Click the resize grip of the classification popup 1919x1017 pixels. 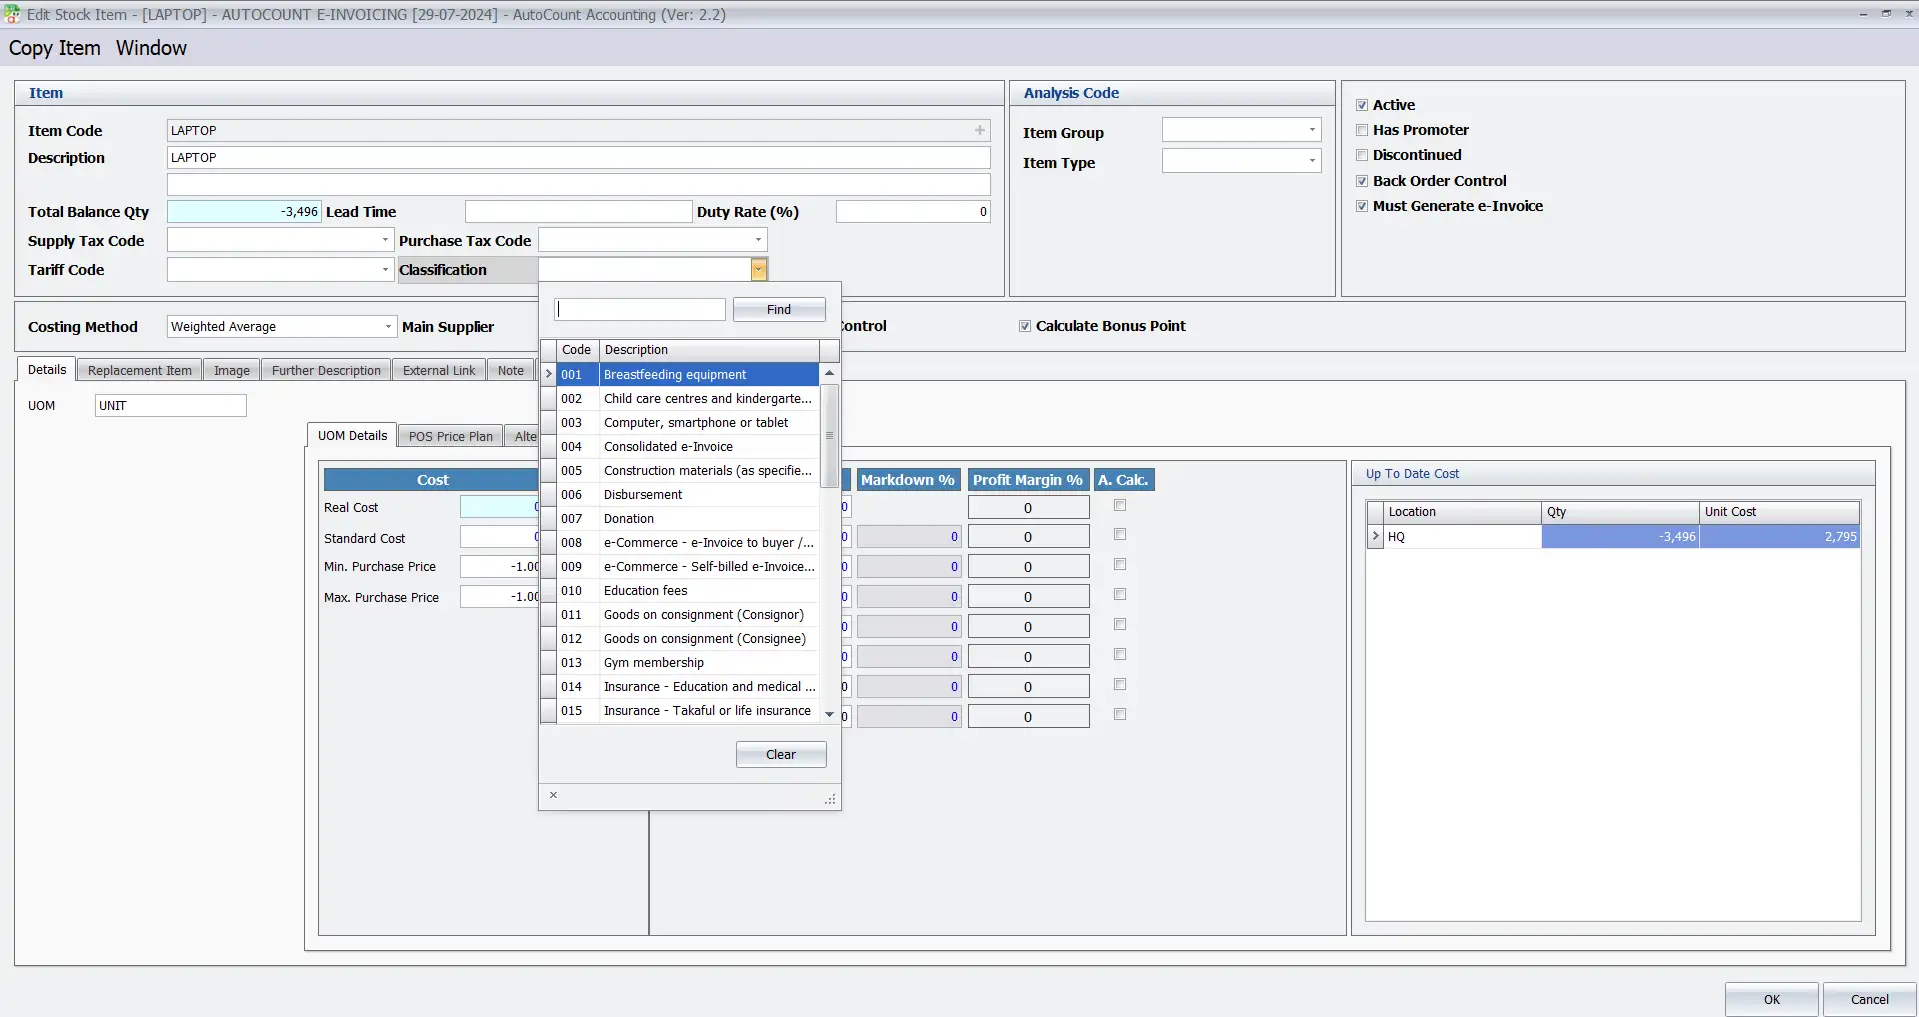tap(830, 799)
